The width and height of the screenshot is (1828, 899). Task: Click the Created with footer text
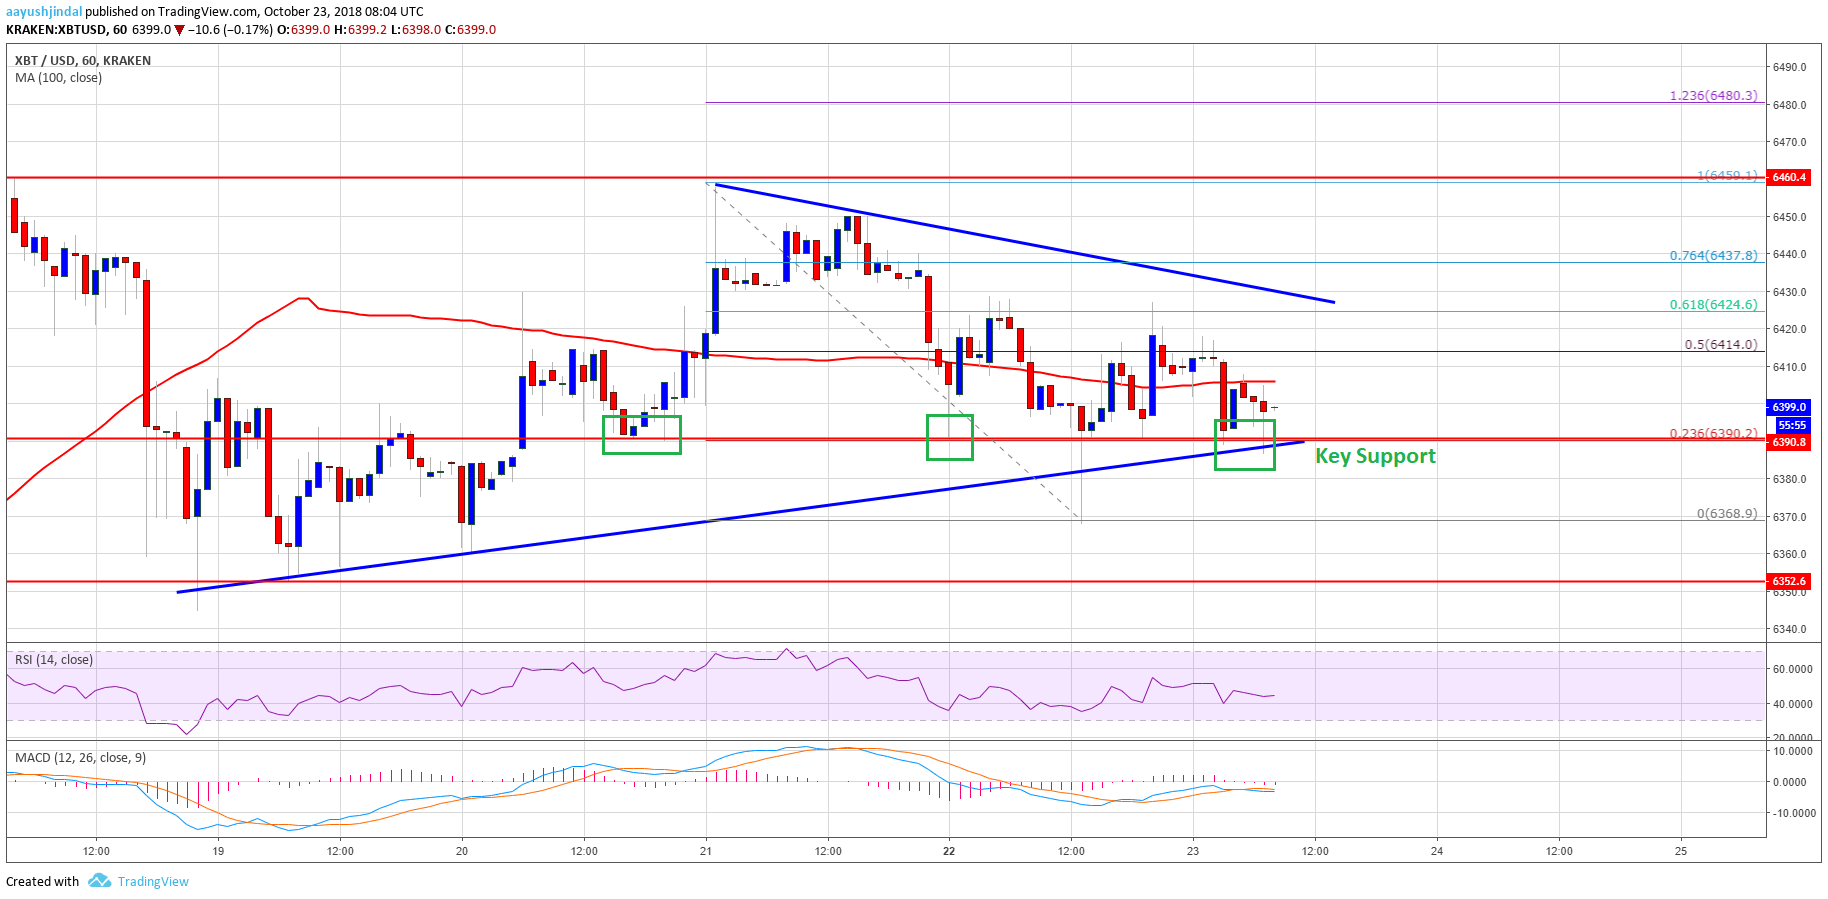pos(42,881)
